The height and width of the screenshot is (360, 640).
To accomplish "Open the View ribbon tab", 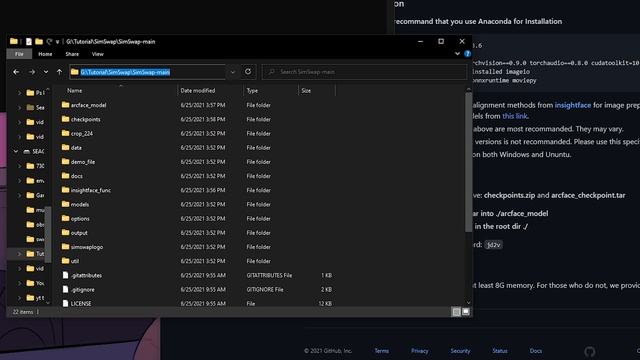I will tap(98, 54).
